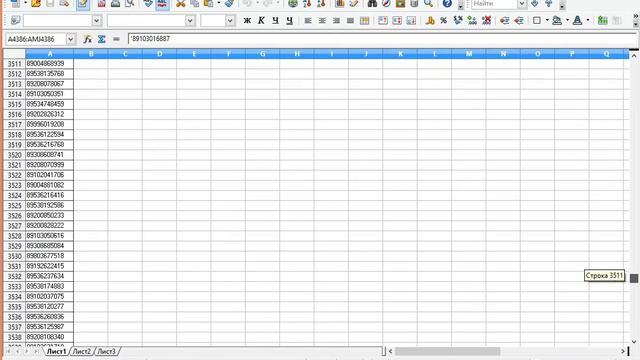Viewport: 640px width, 360px height.
Task: Switch to the Лист2 sheet tab
Action: tap(82, 351)
